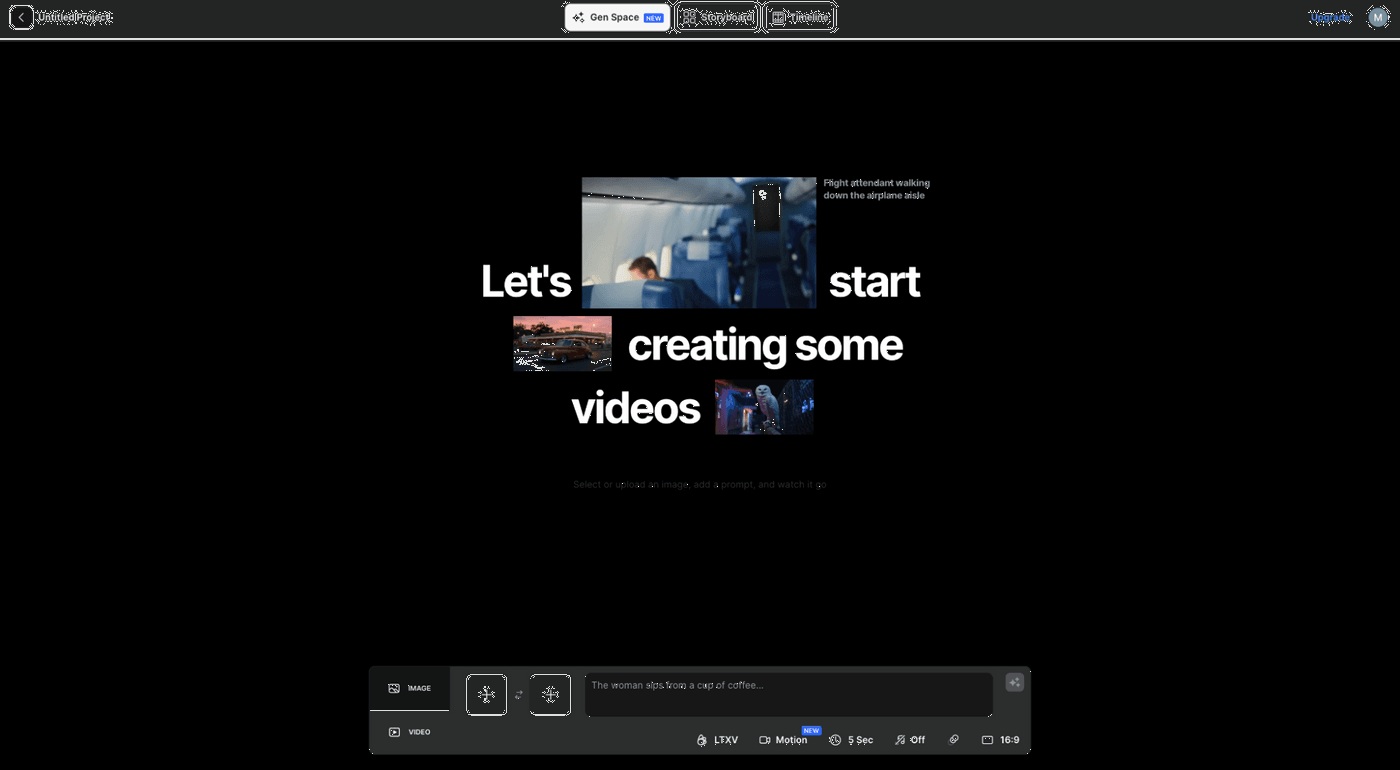Open the 16:9 aspect ratio dropdown
The height and width of the screenshot is (770, 1400).
click(x=1000, y=740)
